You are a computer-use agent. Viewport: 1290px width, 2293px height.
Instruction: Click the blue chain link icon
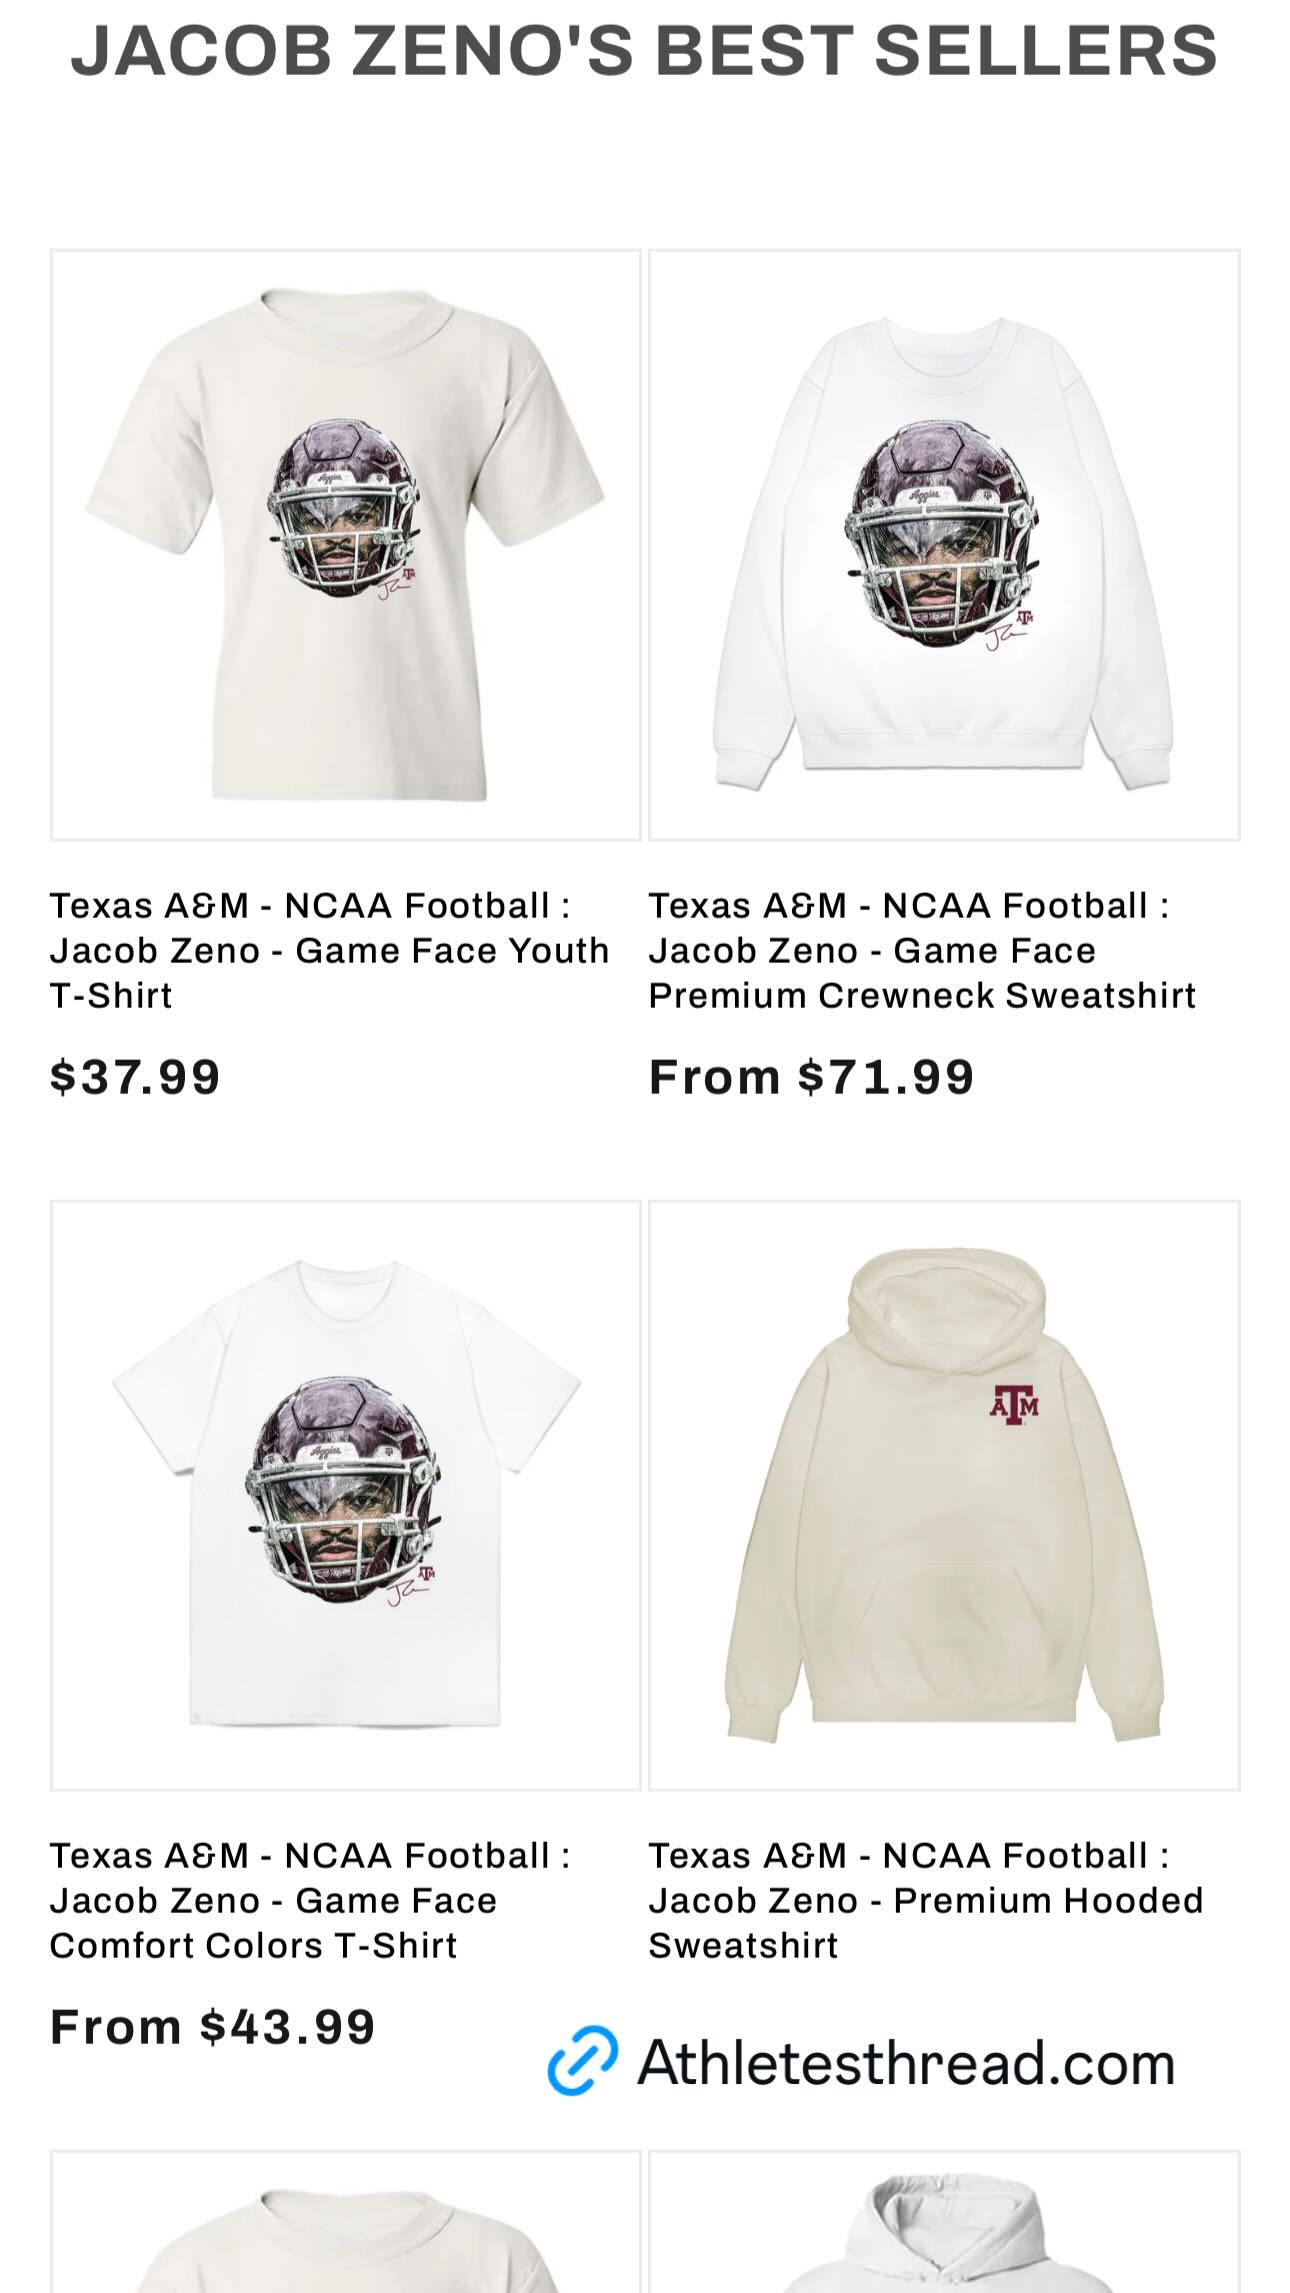click(x=582, y=2061)
